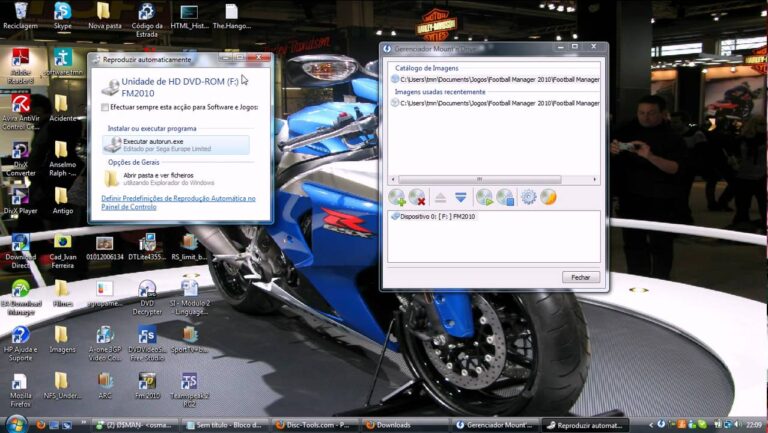Click the add image disc icon in Mount'n'Drive toolbar
768x433 pixels.
pyautogui.click(x=397, y=197)
